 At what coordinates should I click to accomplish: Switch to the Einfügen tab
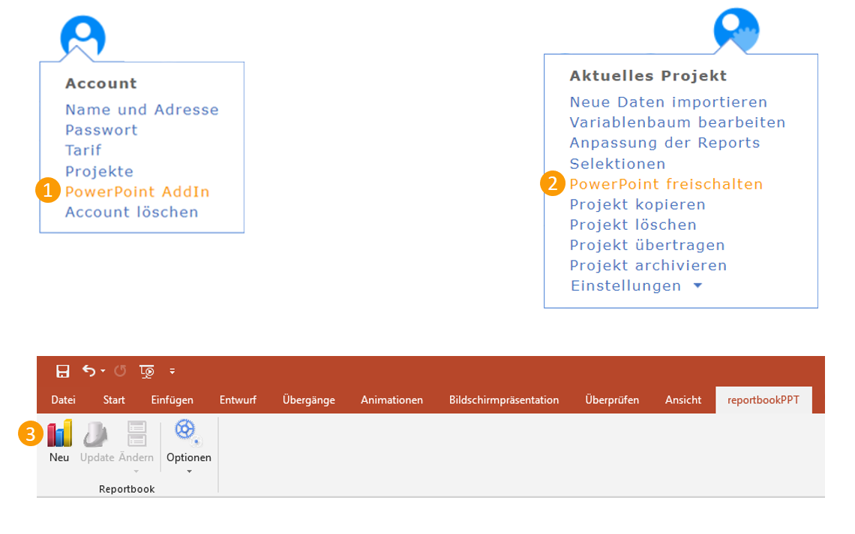[x=172, y=400]
